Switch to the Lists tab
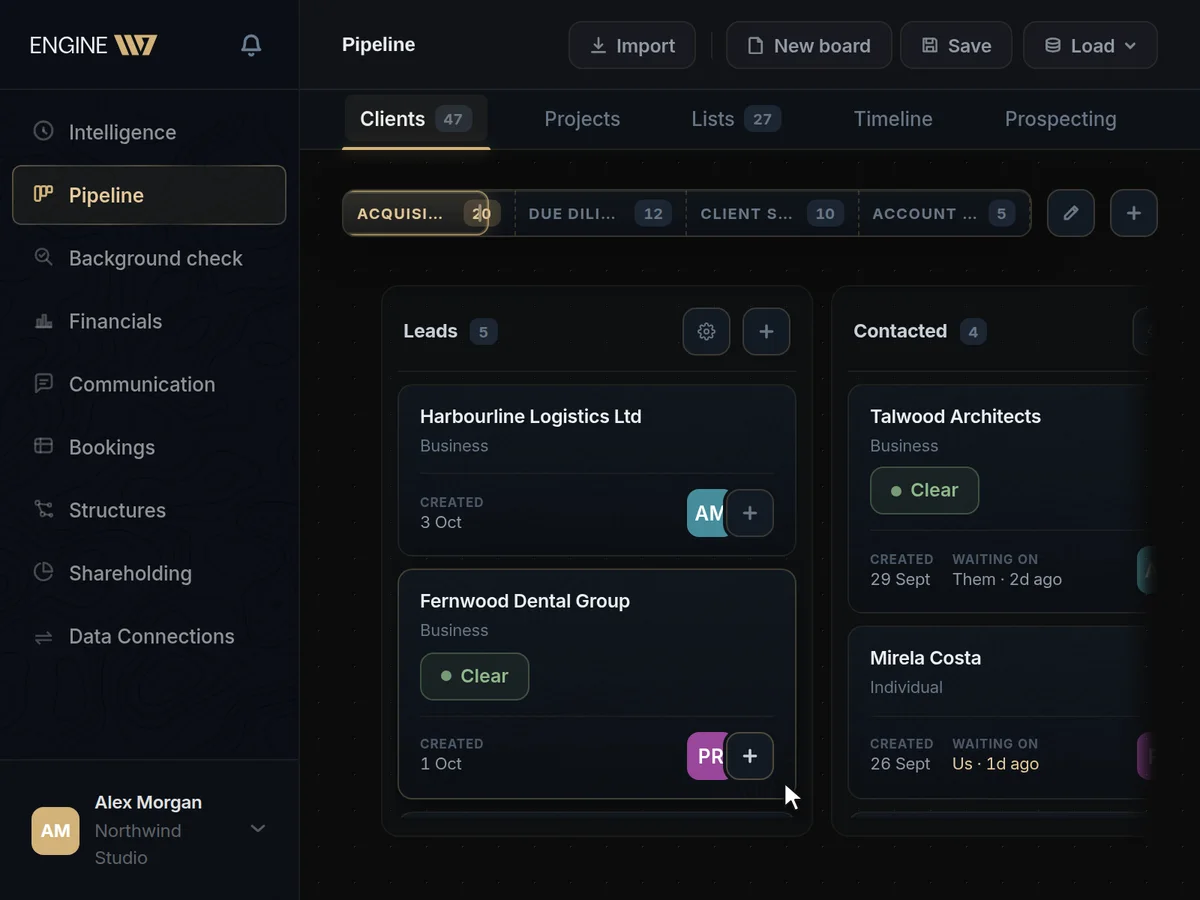The height and width of the screenshot is (900, 1200). tap(736, 119)
